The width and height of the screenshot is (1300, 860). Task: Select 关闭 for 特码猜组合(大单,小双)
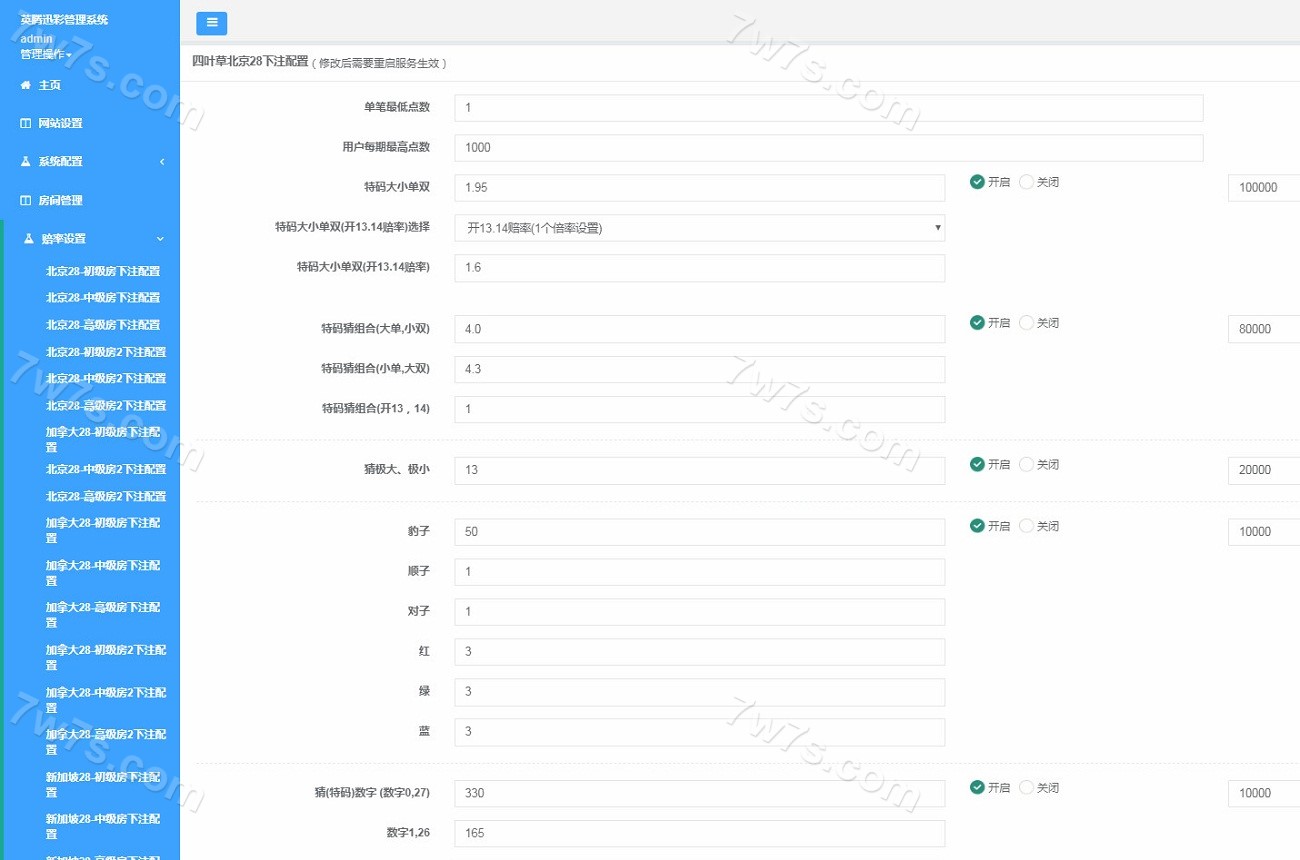point(1026,323)
